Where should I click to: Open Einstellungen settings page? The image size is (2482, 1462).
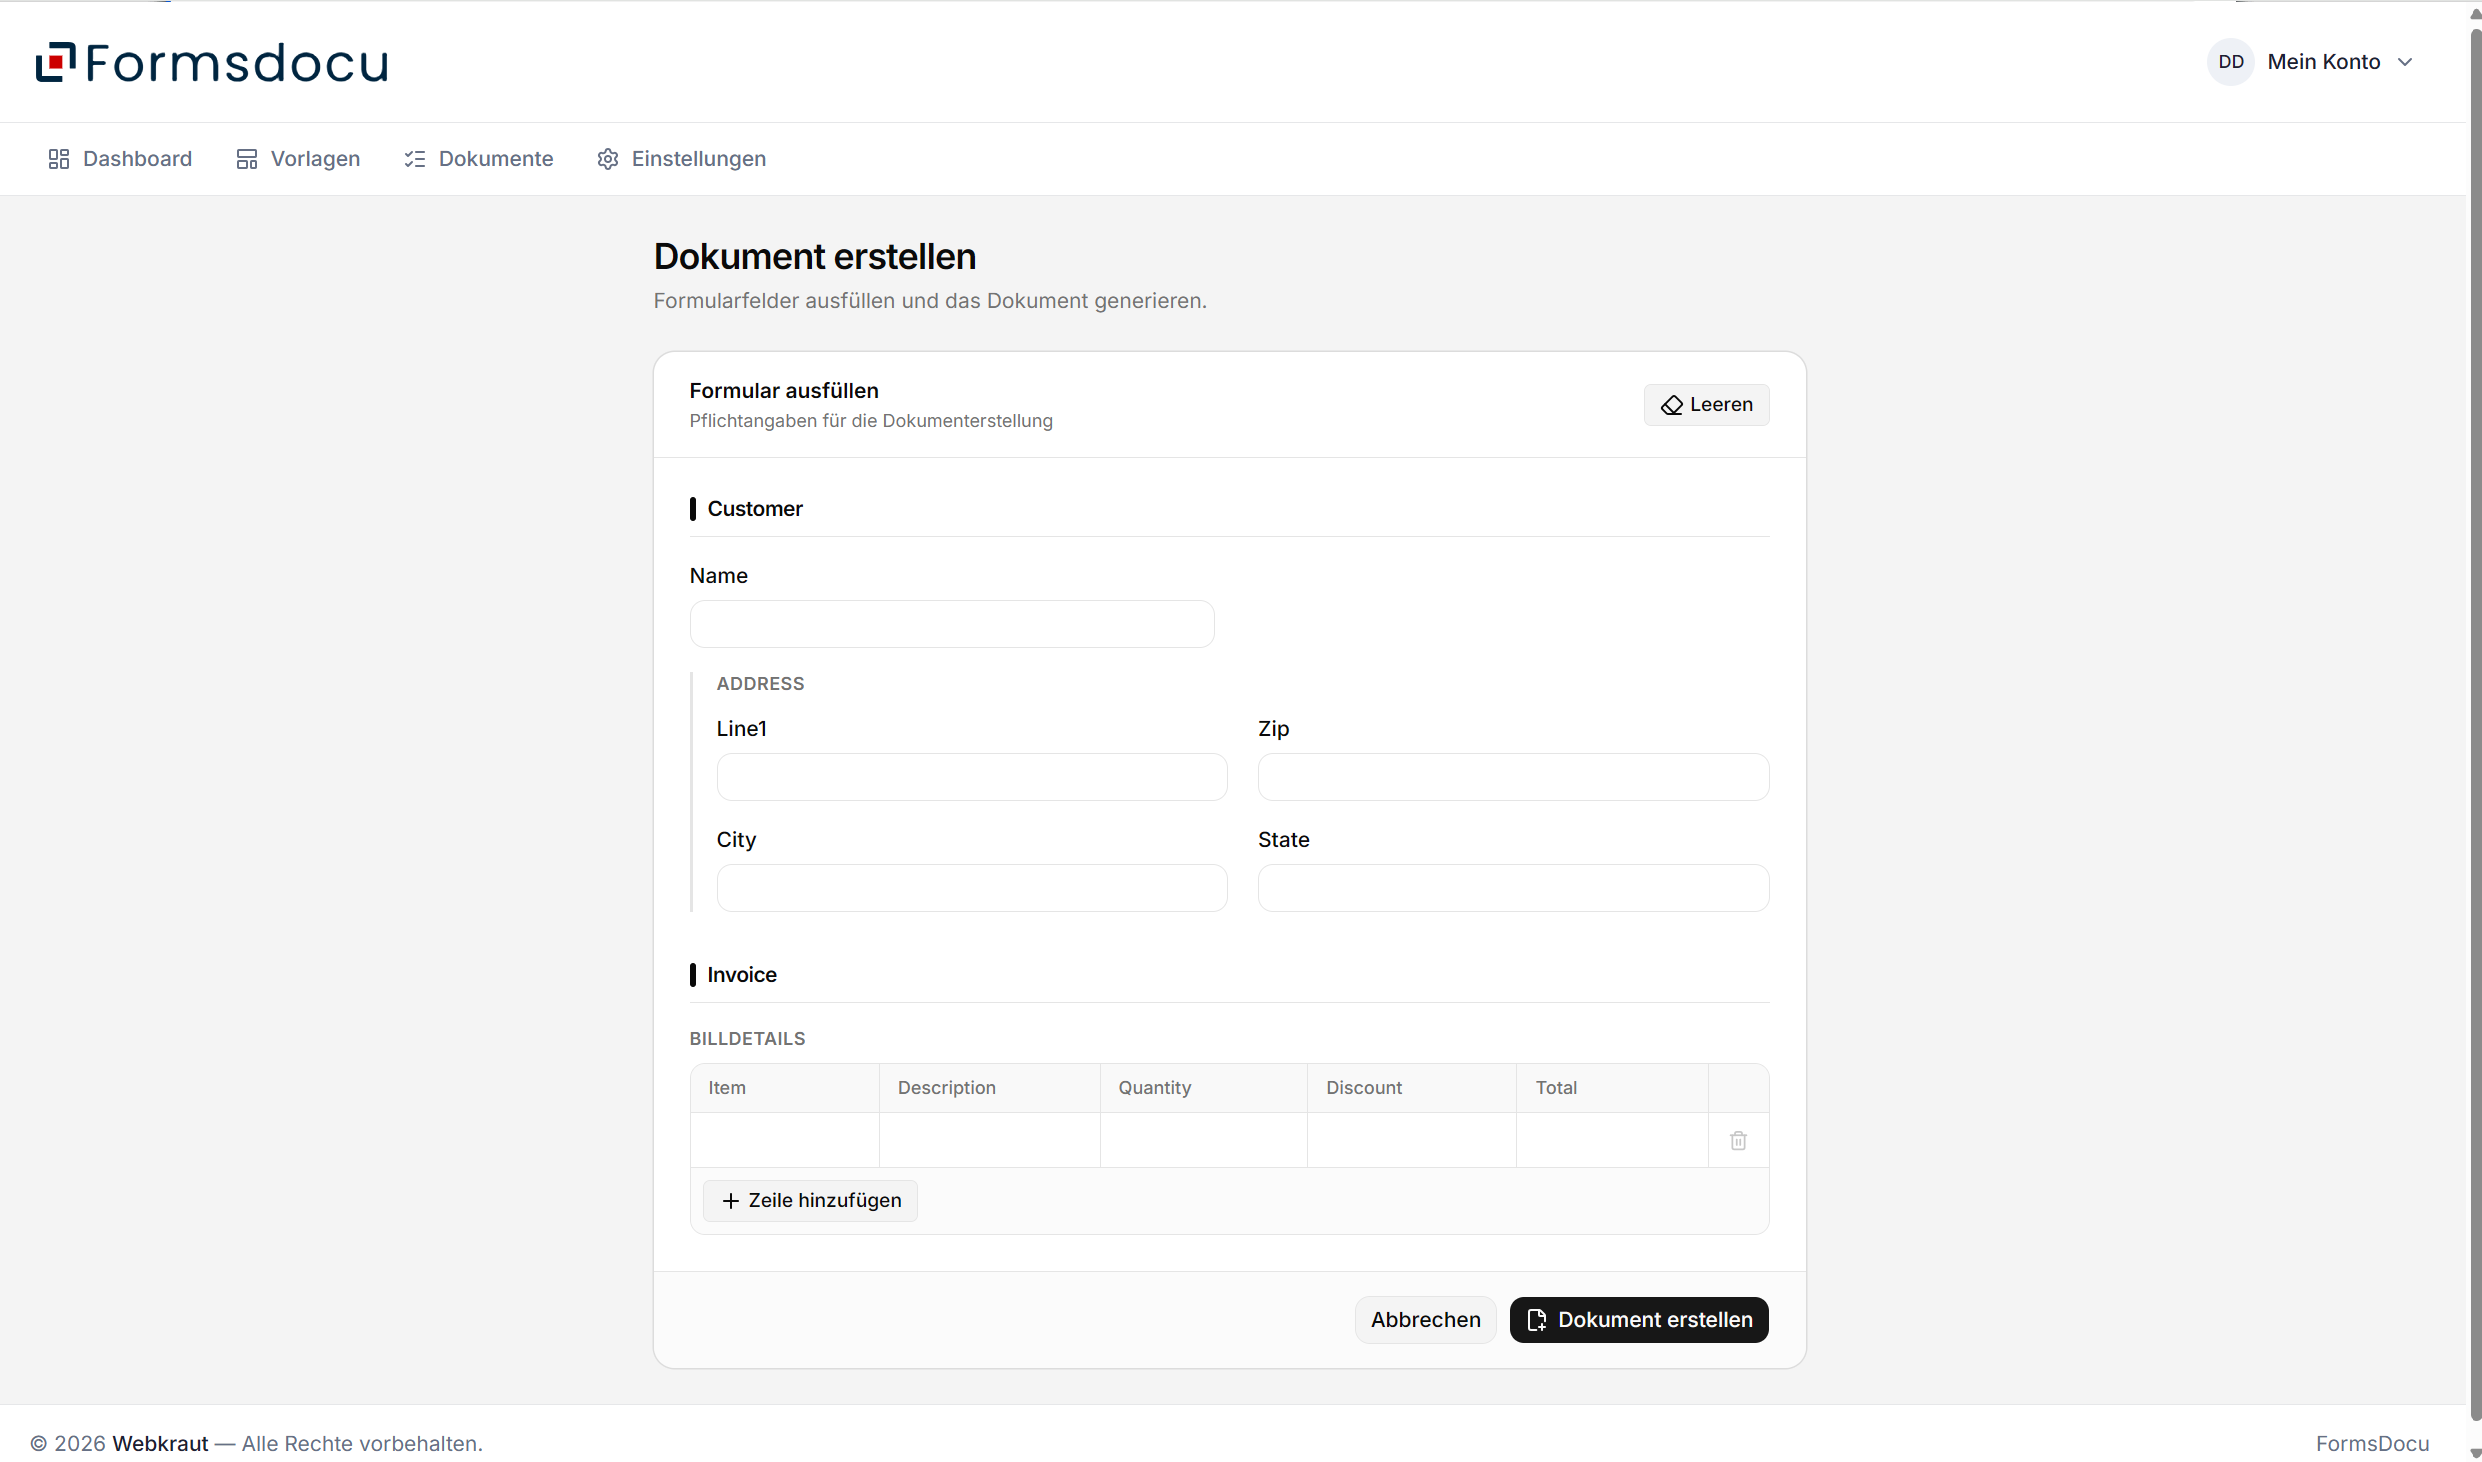pos(681,159)
